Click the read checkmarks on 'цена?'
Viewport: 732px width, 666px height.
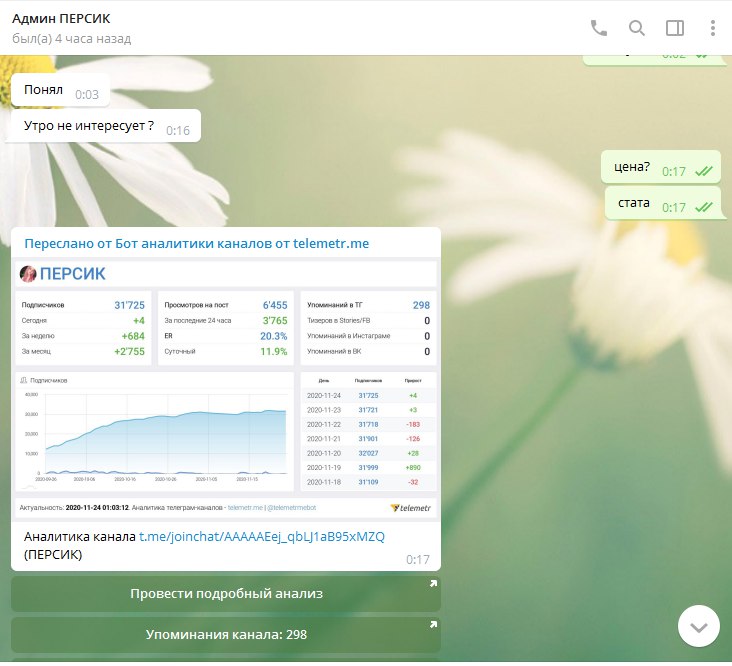pyautogui.click(x=704, y=172)
